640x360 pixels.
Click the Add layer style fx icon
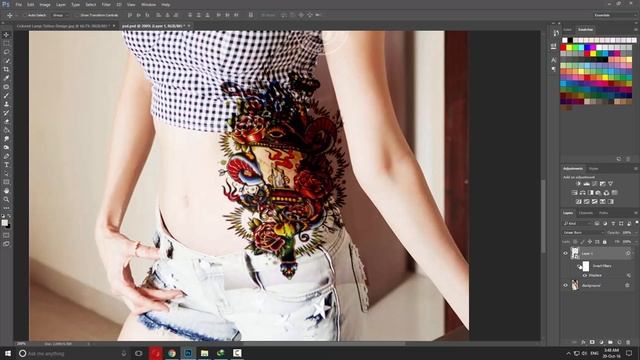[583, 342]
